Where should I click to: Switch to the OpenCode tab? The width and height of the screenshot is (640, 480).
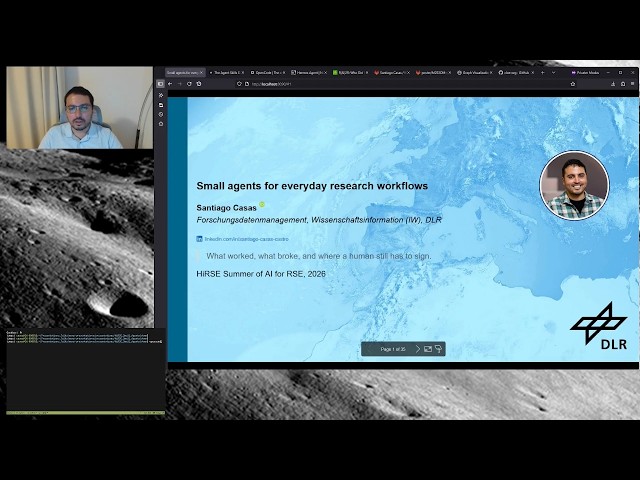(x=268, y=73)
